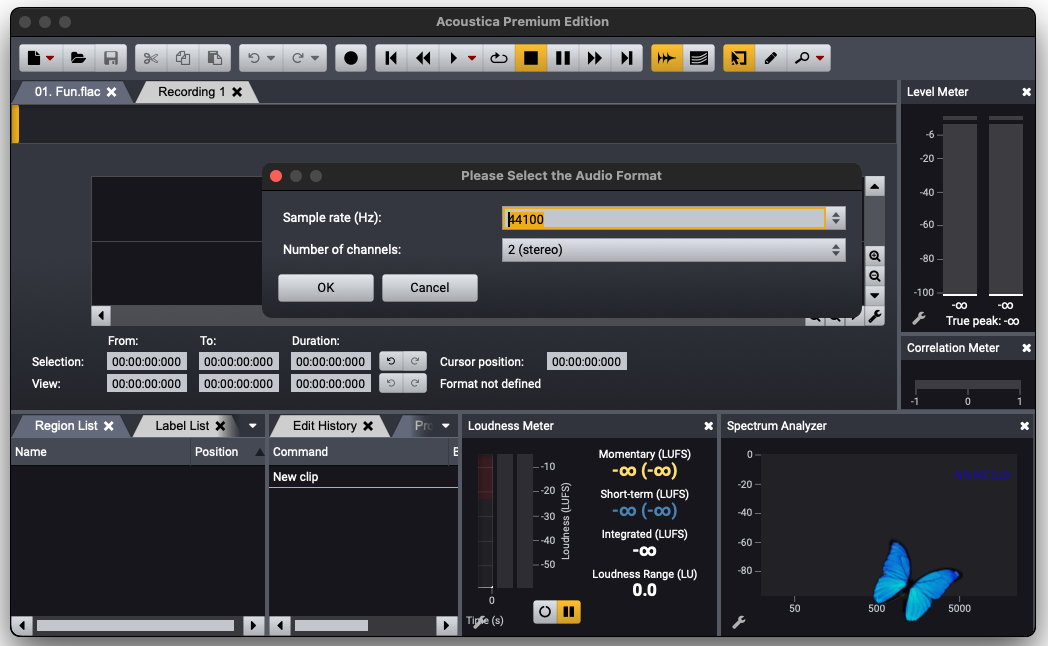The width and height of the screenshot is (1048, 646).
Task: Click the Cursor position time field
Action: pyautogui.click(x=586, y=361)
